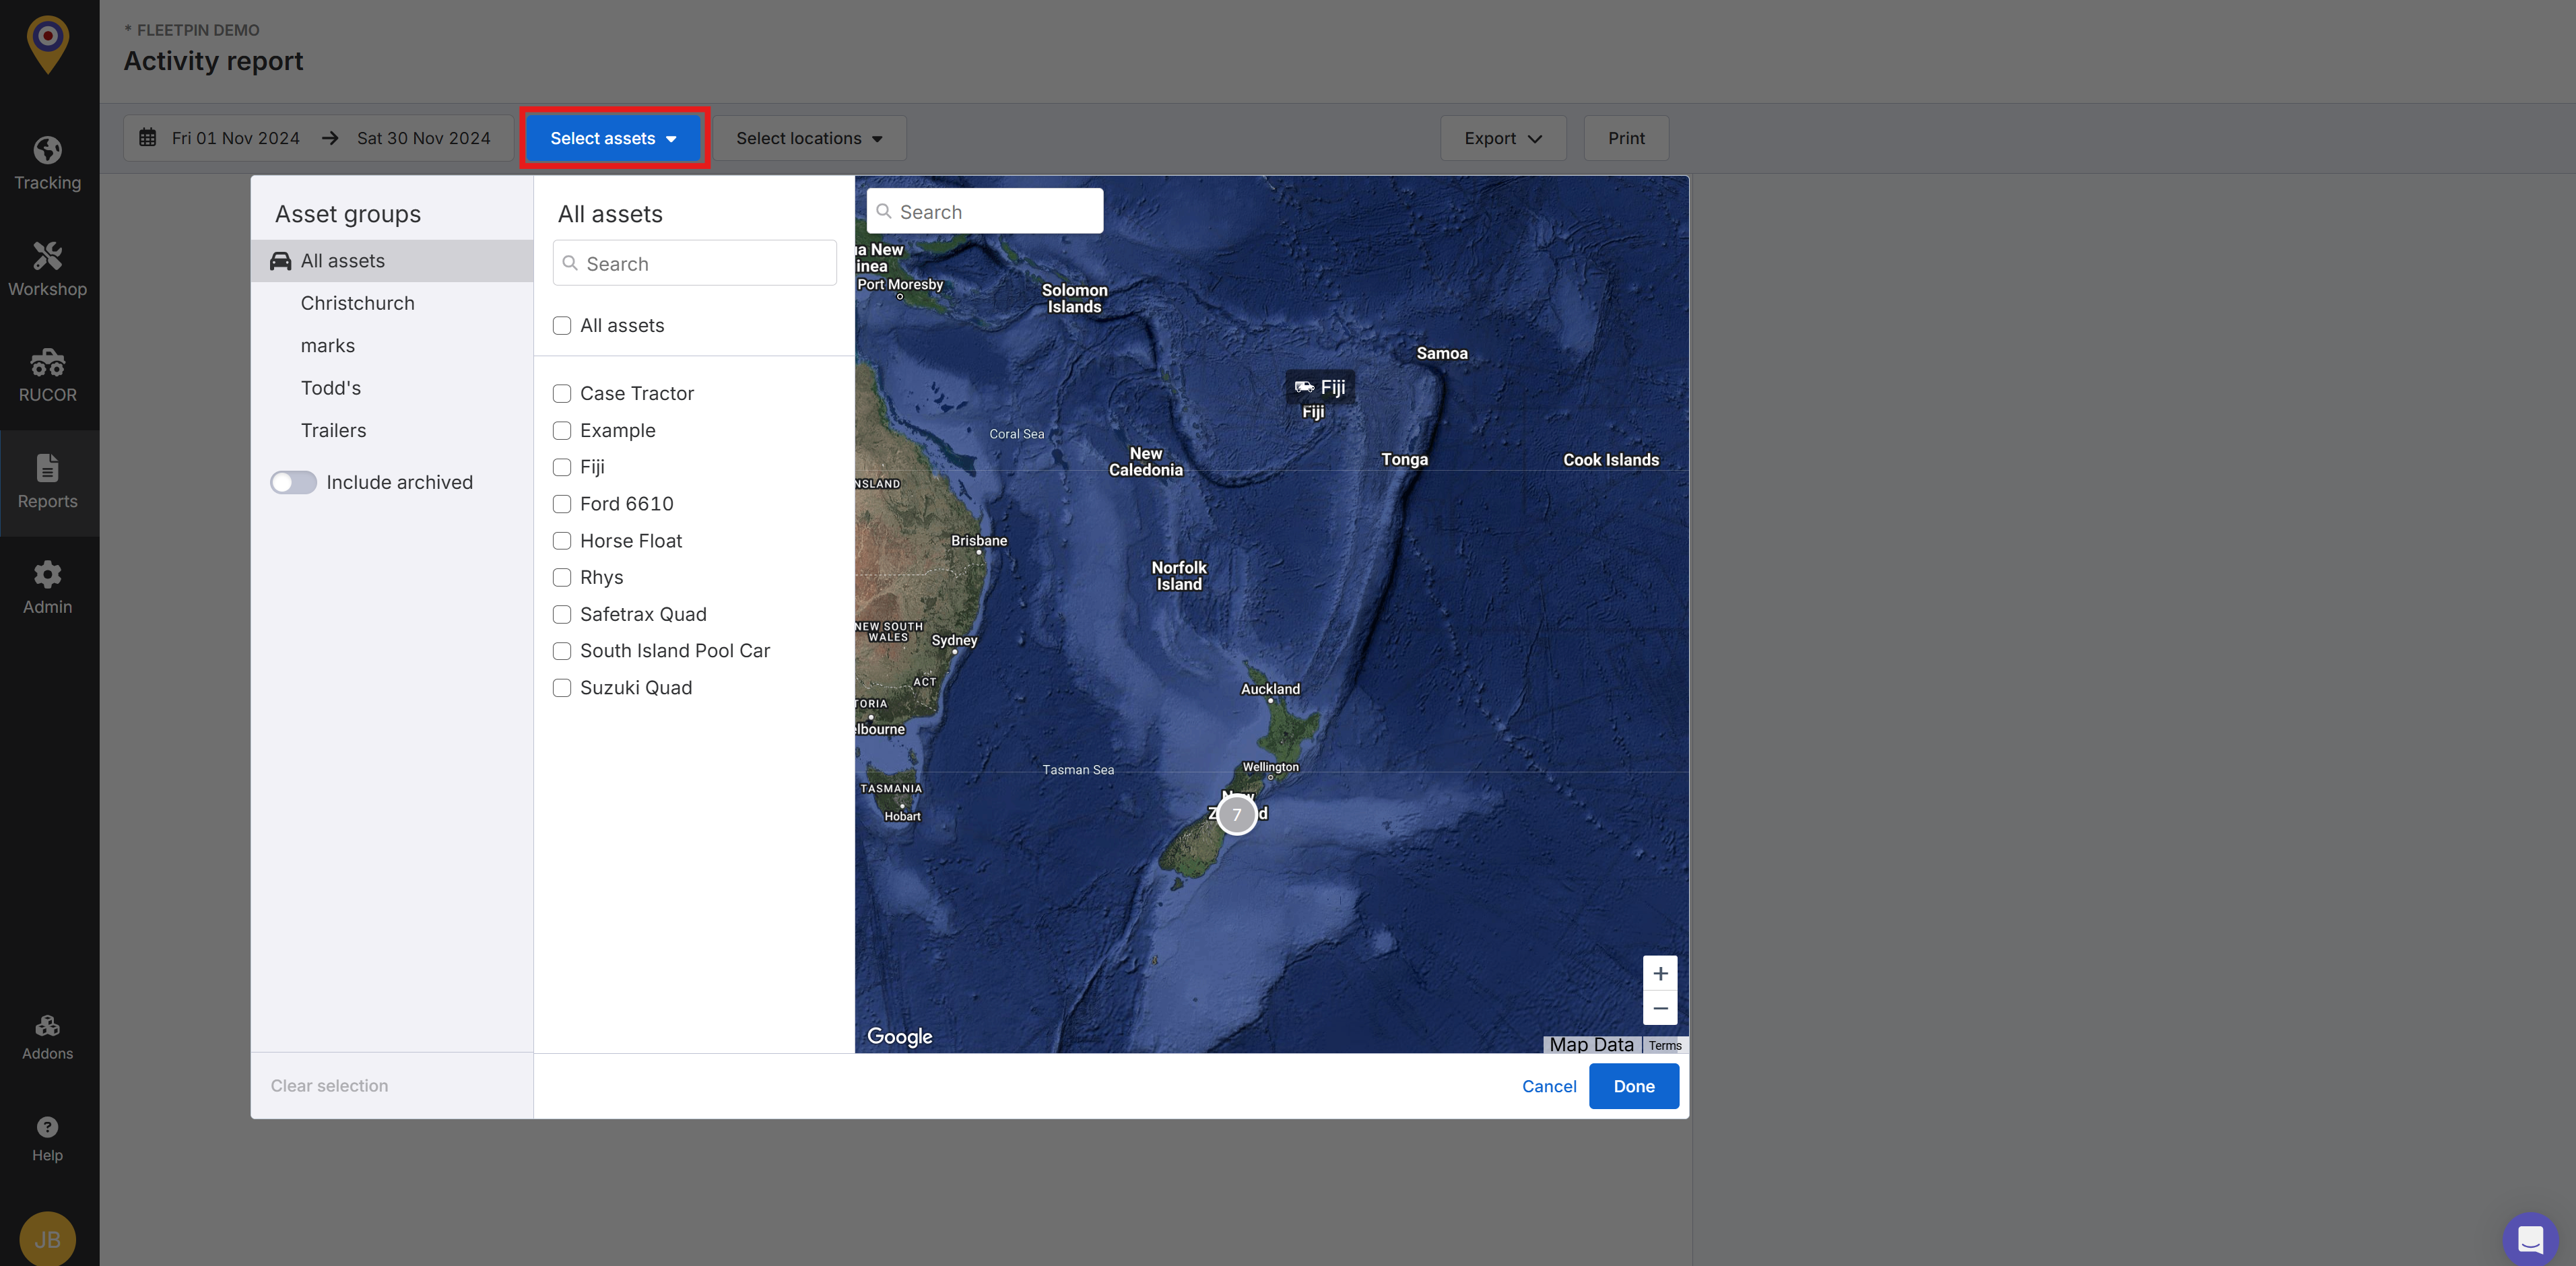This screenshot has height=1266, width=2576.
Task: Open the Reports document icon in the sidebar
Action: pyautogui.click(x=47, y=468)
